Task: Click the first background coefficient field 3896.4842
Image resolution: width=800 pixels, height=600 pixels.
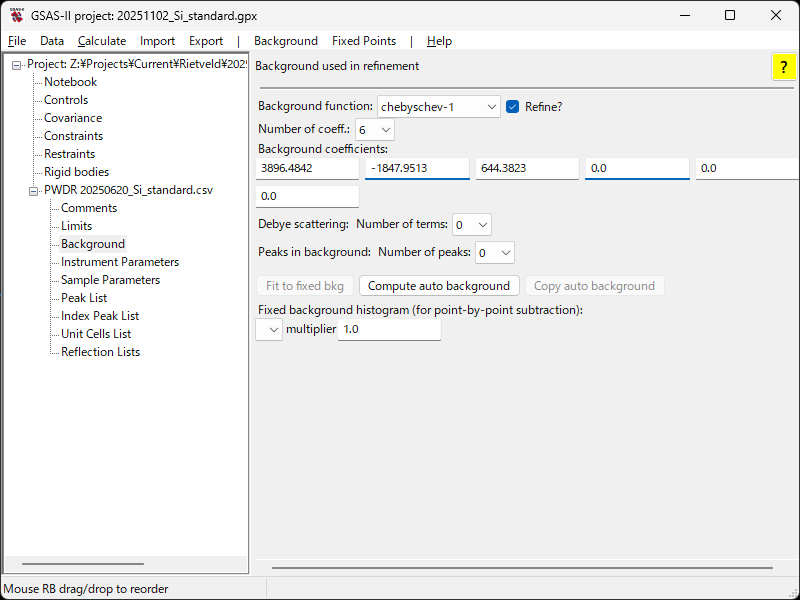Action: pyautogui.click(x=307, y=169)
